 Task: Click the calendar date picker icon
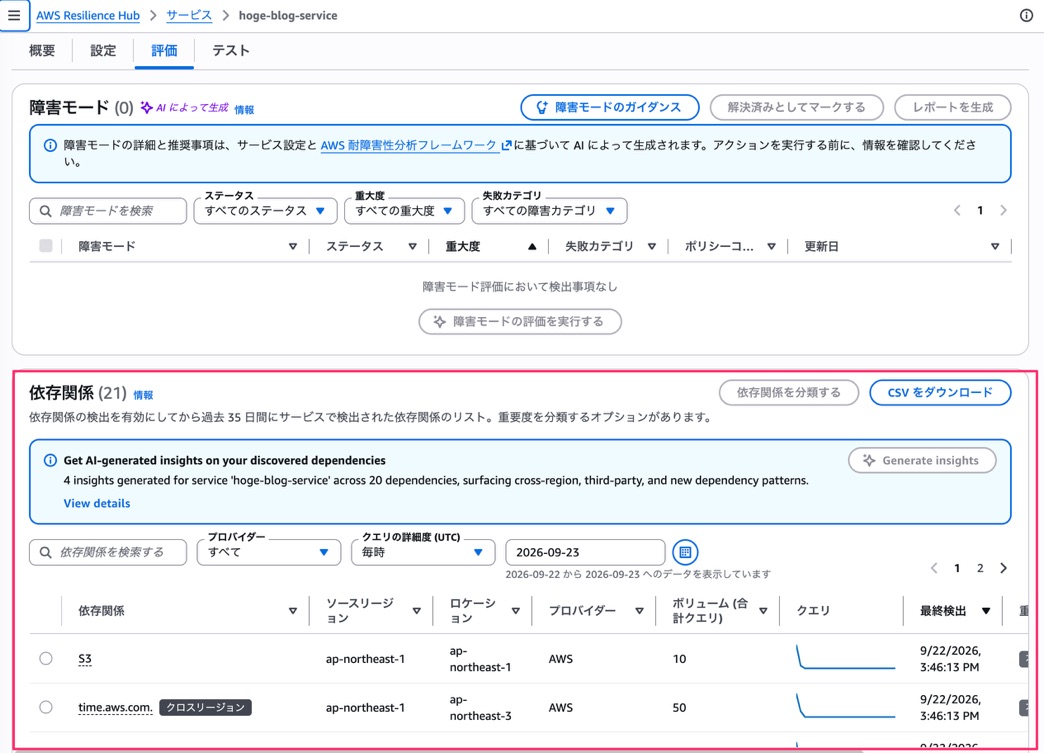[685, 552]
